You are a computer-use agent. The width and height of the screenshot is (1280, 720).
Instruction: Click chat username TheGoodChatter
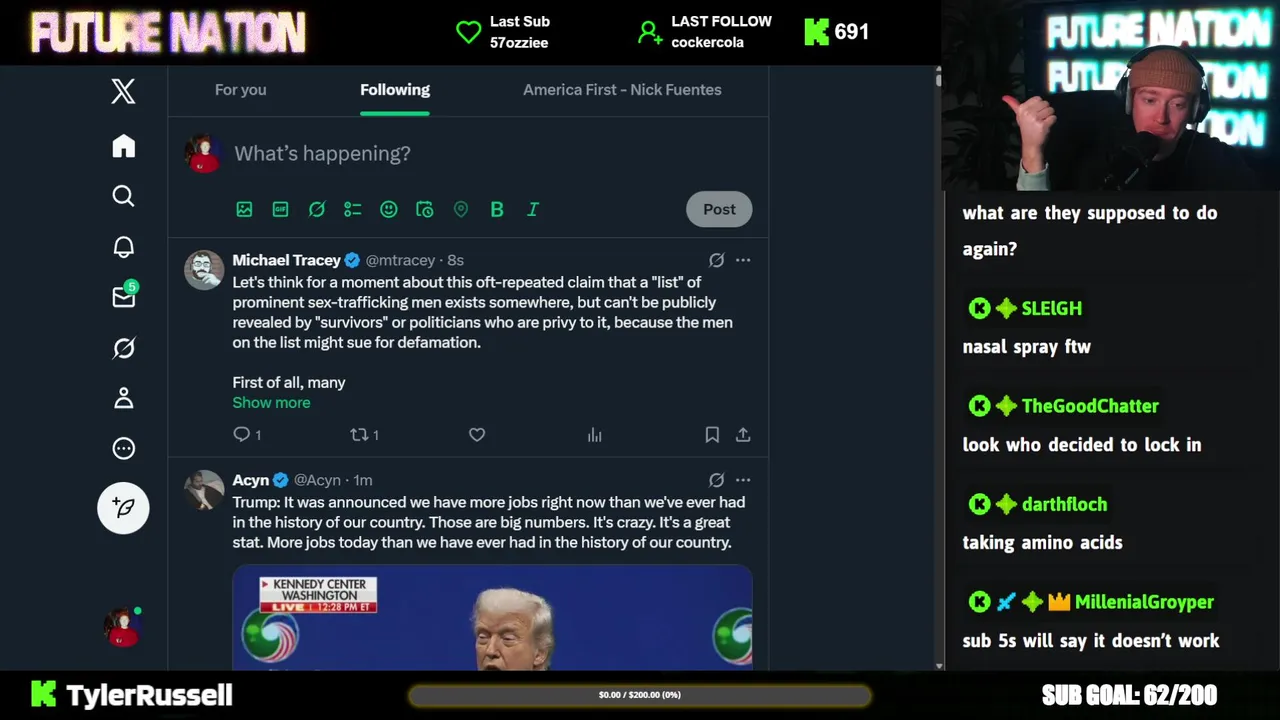(1090, 406)
